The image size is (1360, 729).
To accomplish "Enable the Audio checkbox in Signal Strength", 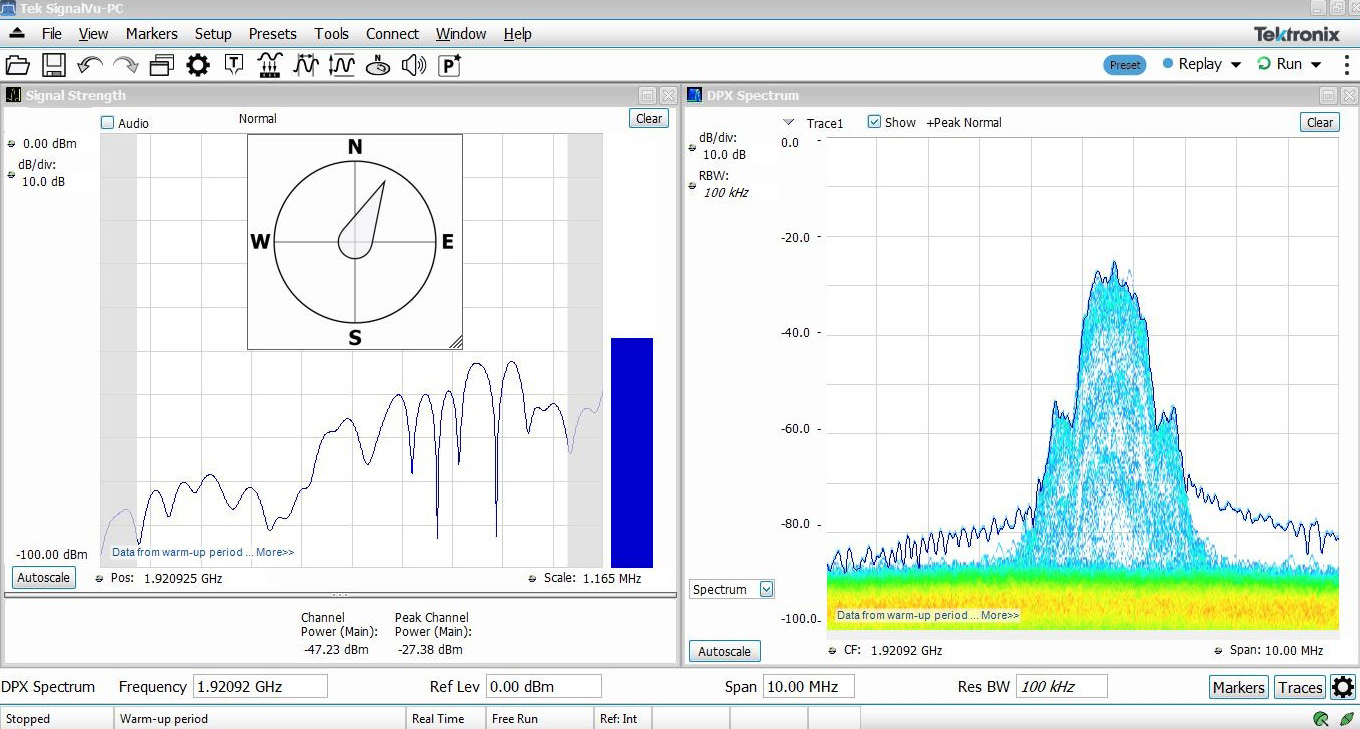I will coord(106,122).
